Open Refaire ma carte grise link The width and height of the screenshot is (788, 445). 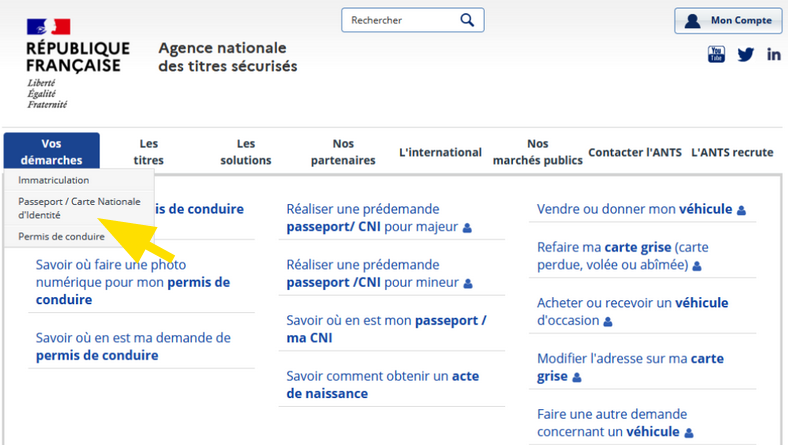(623, 256)
